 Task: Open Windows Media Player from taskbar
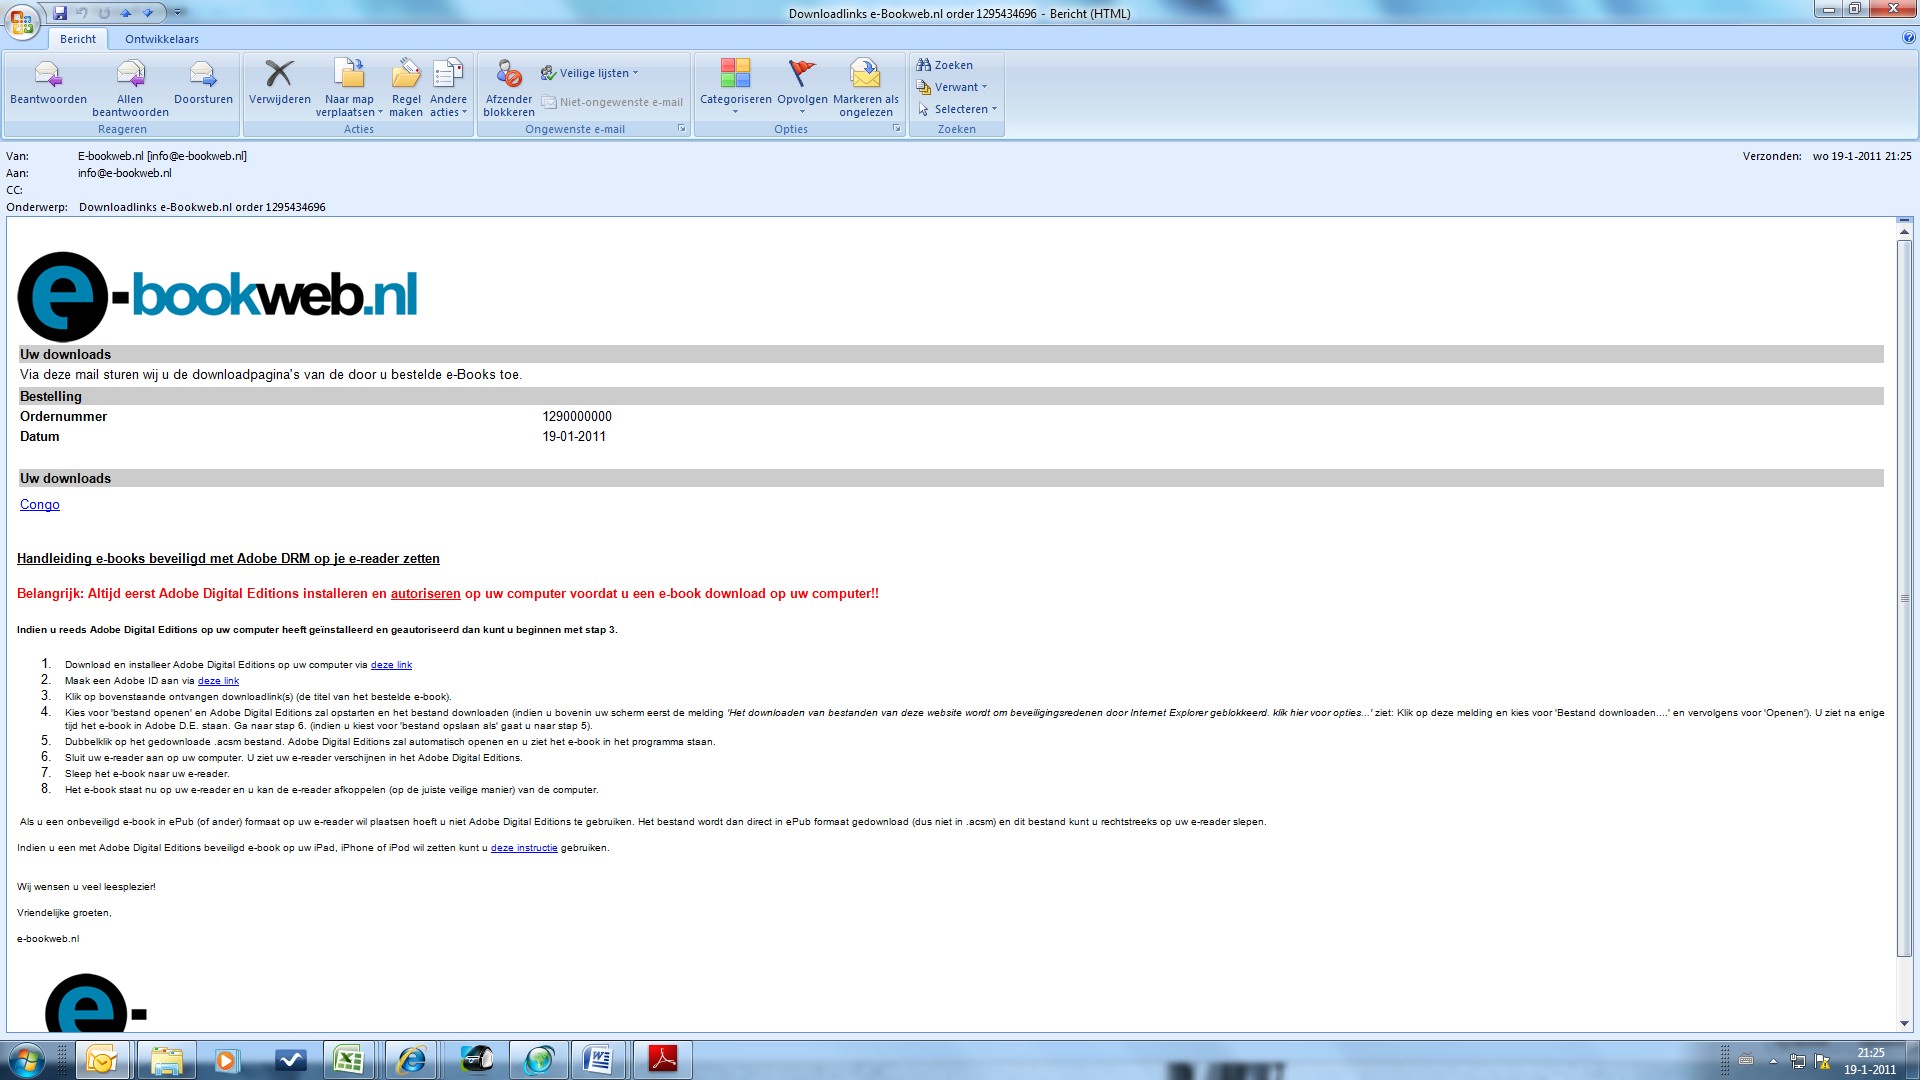227,1060
